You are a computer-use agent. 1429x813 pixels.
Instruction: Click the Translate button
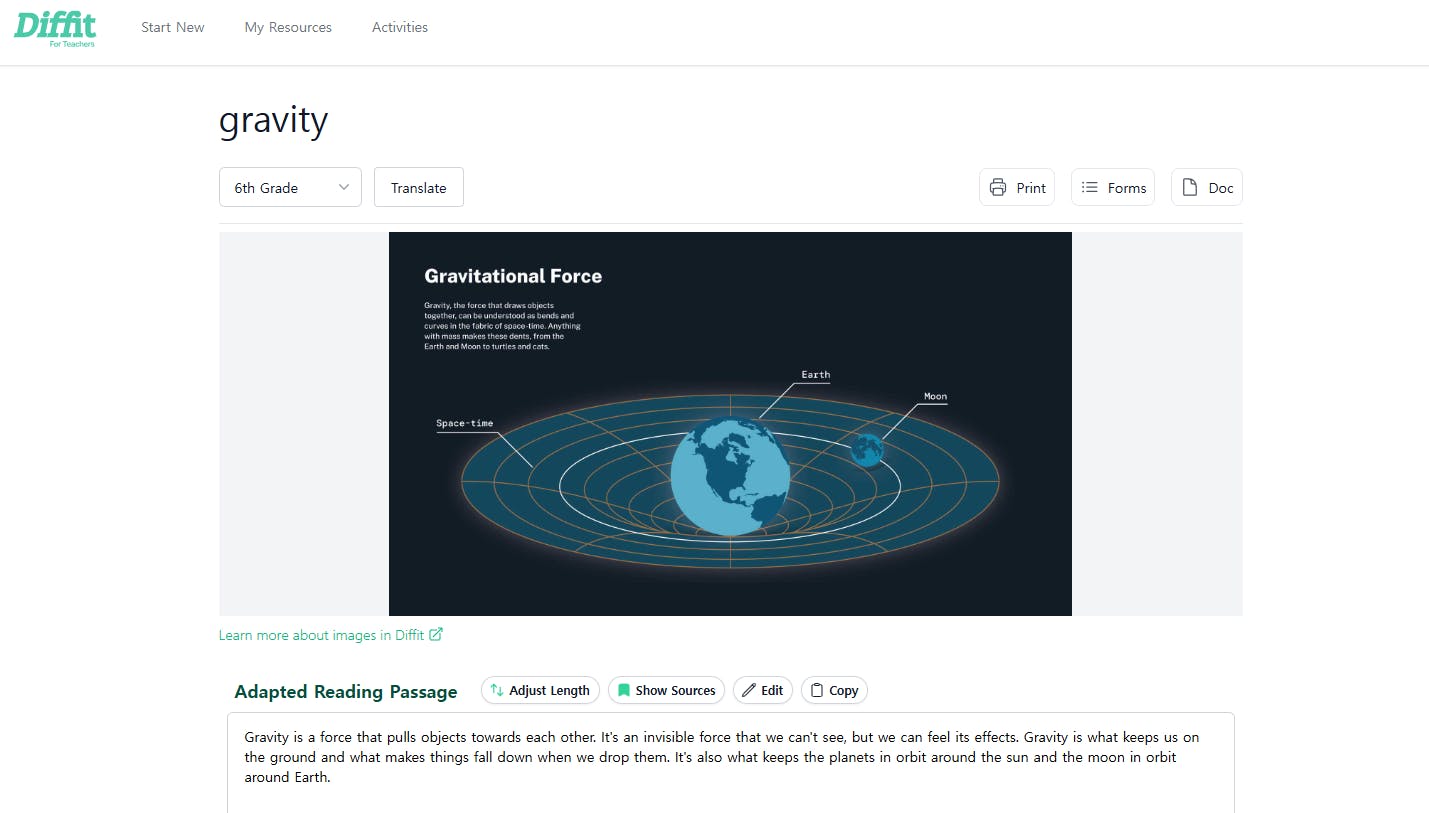point(419,187)
